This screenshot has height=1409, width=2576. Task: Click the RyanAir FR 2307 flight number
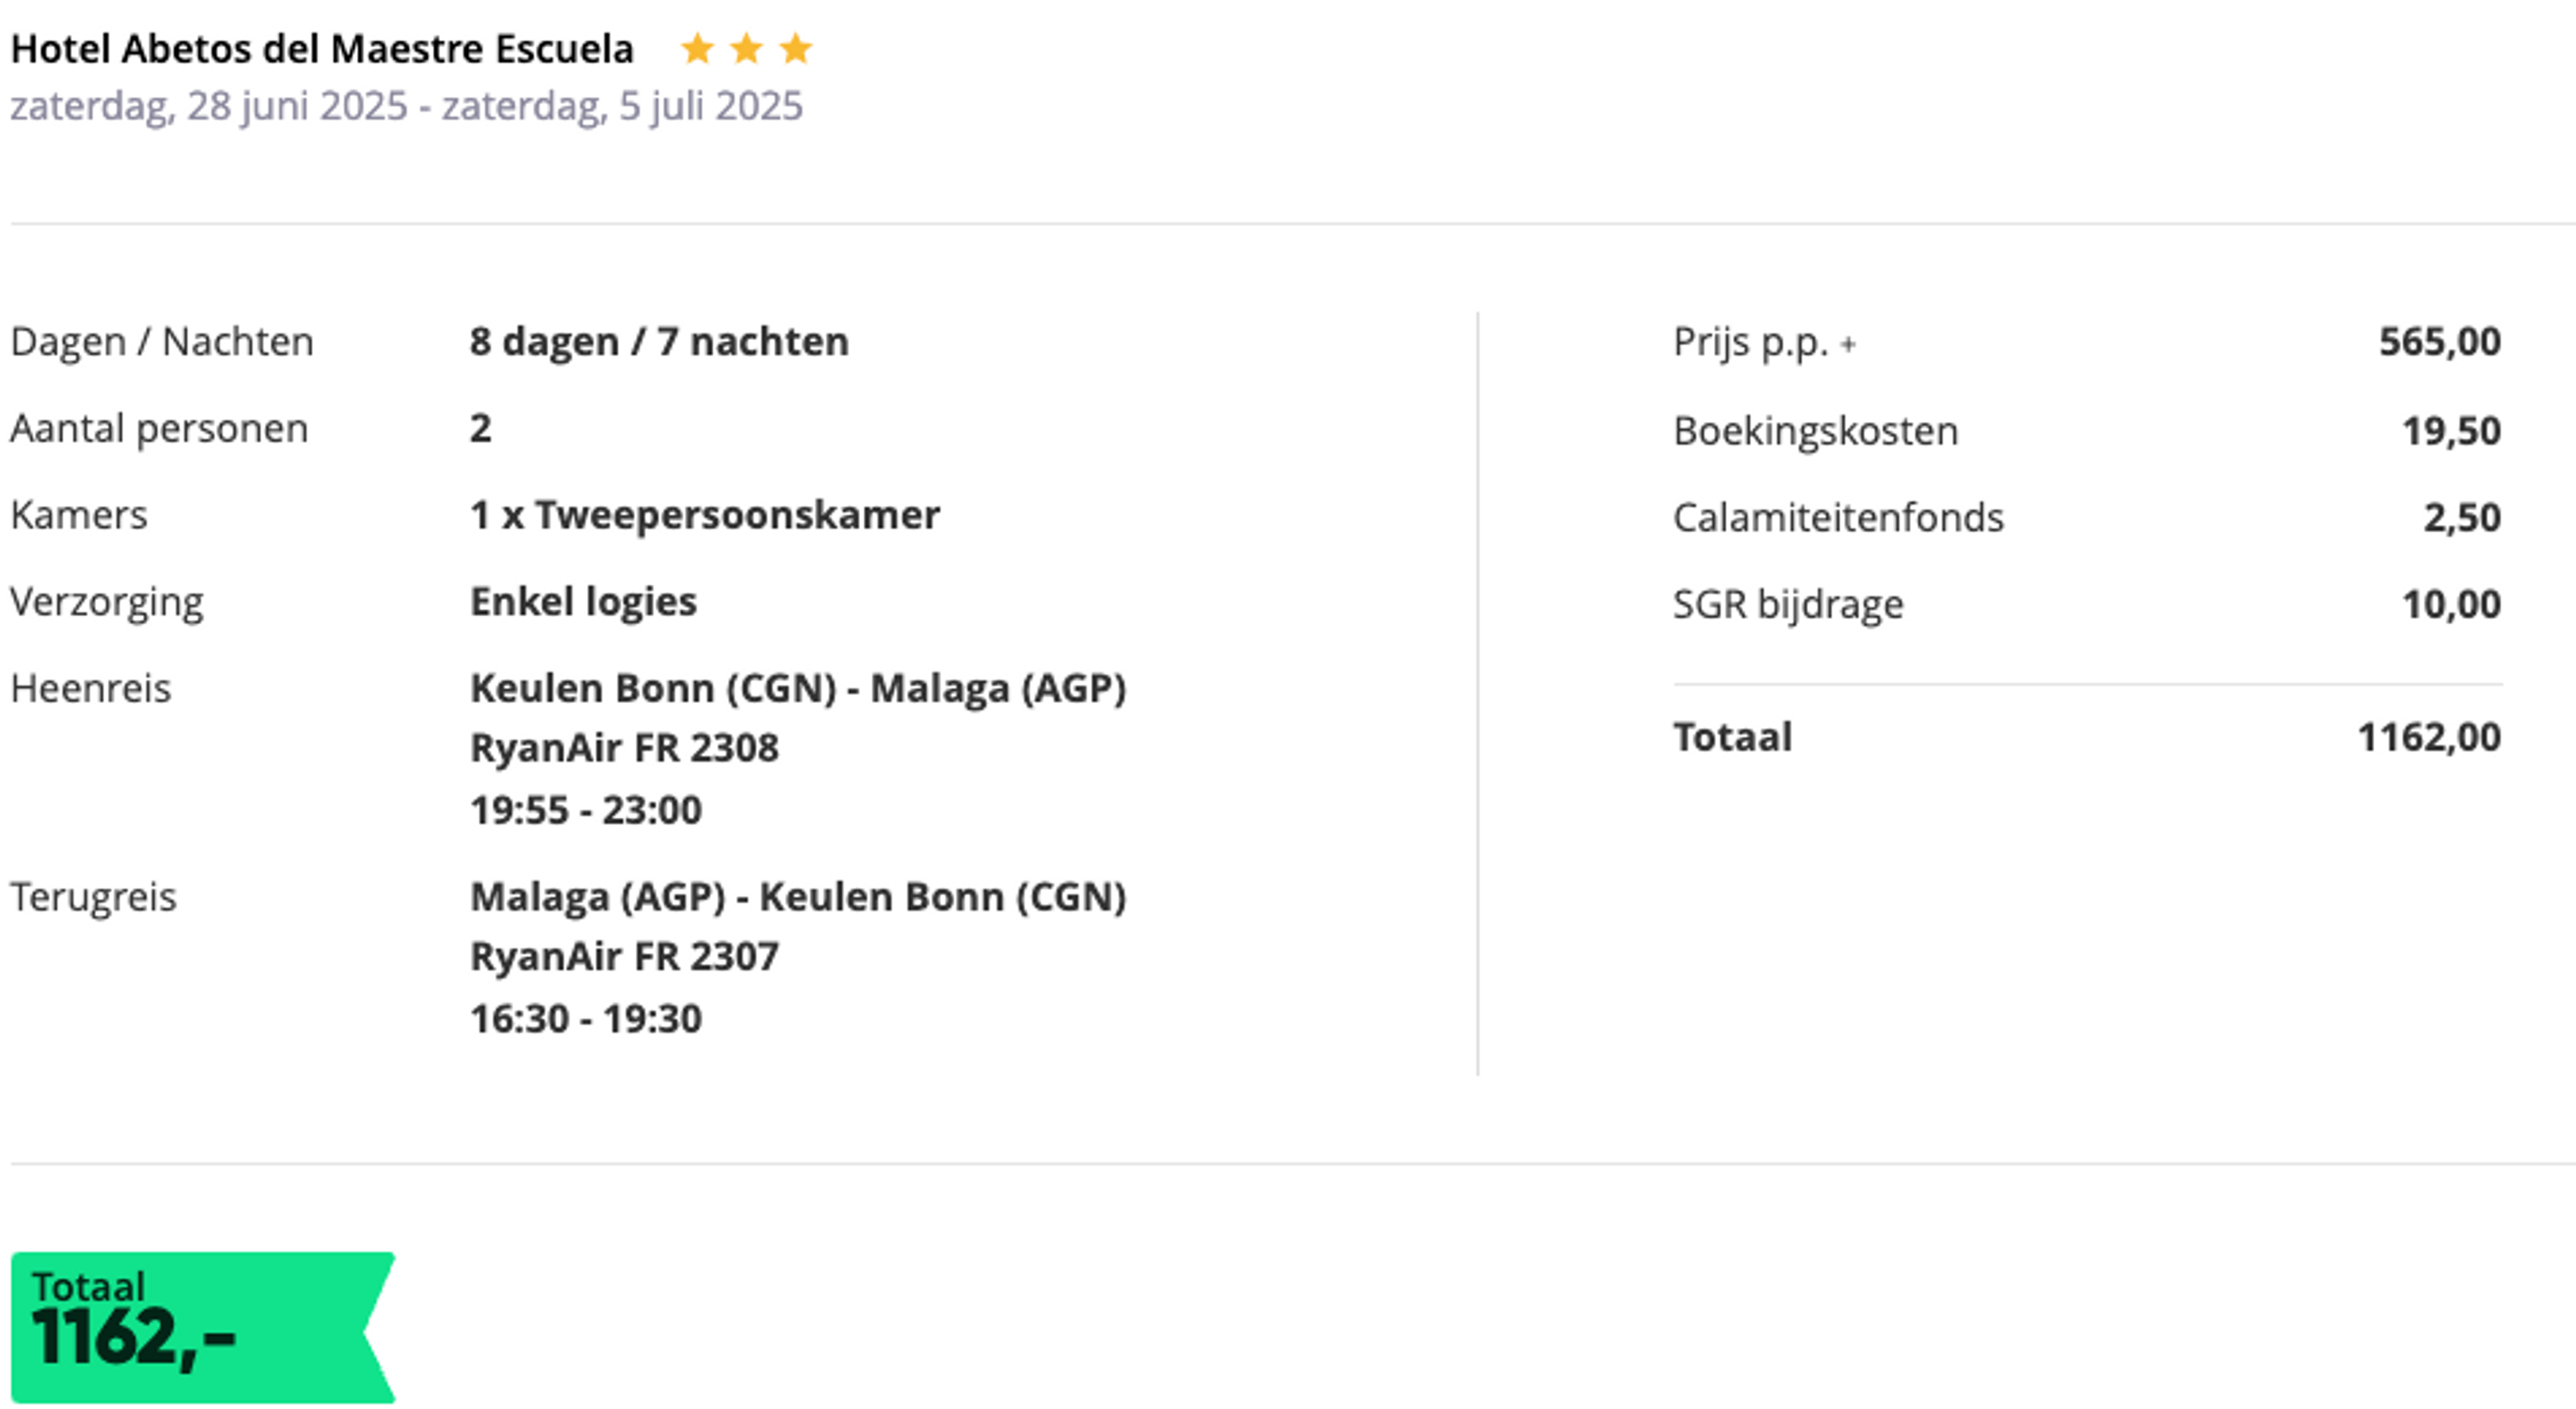(625, 957)
